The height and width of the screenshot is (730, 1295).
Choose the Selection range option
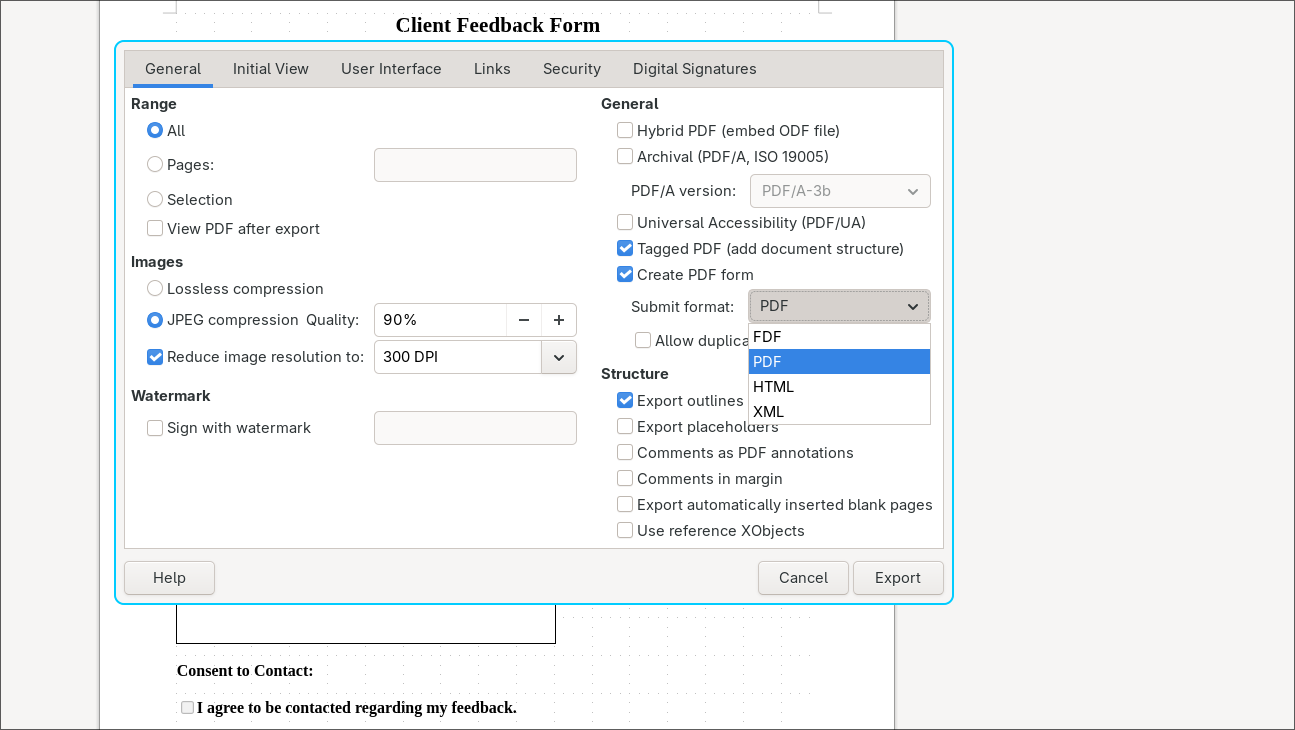(155, 199)
